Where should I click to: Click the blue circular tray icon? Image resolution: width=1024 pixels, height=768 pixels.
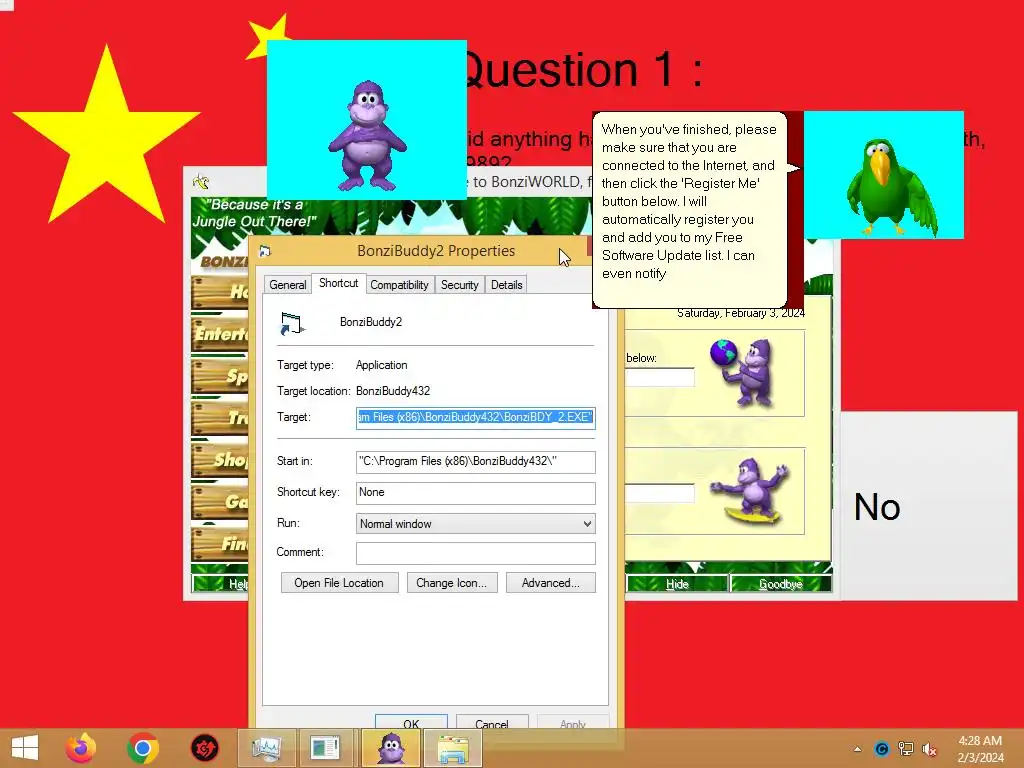click(x=882, y=749)
